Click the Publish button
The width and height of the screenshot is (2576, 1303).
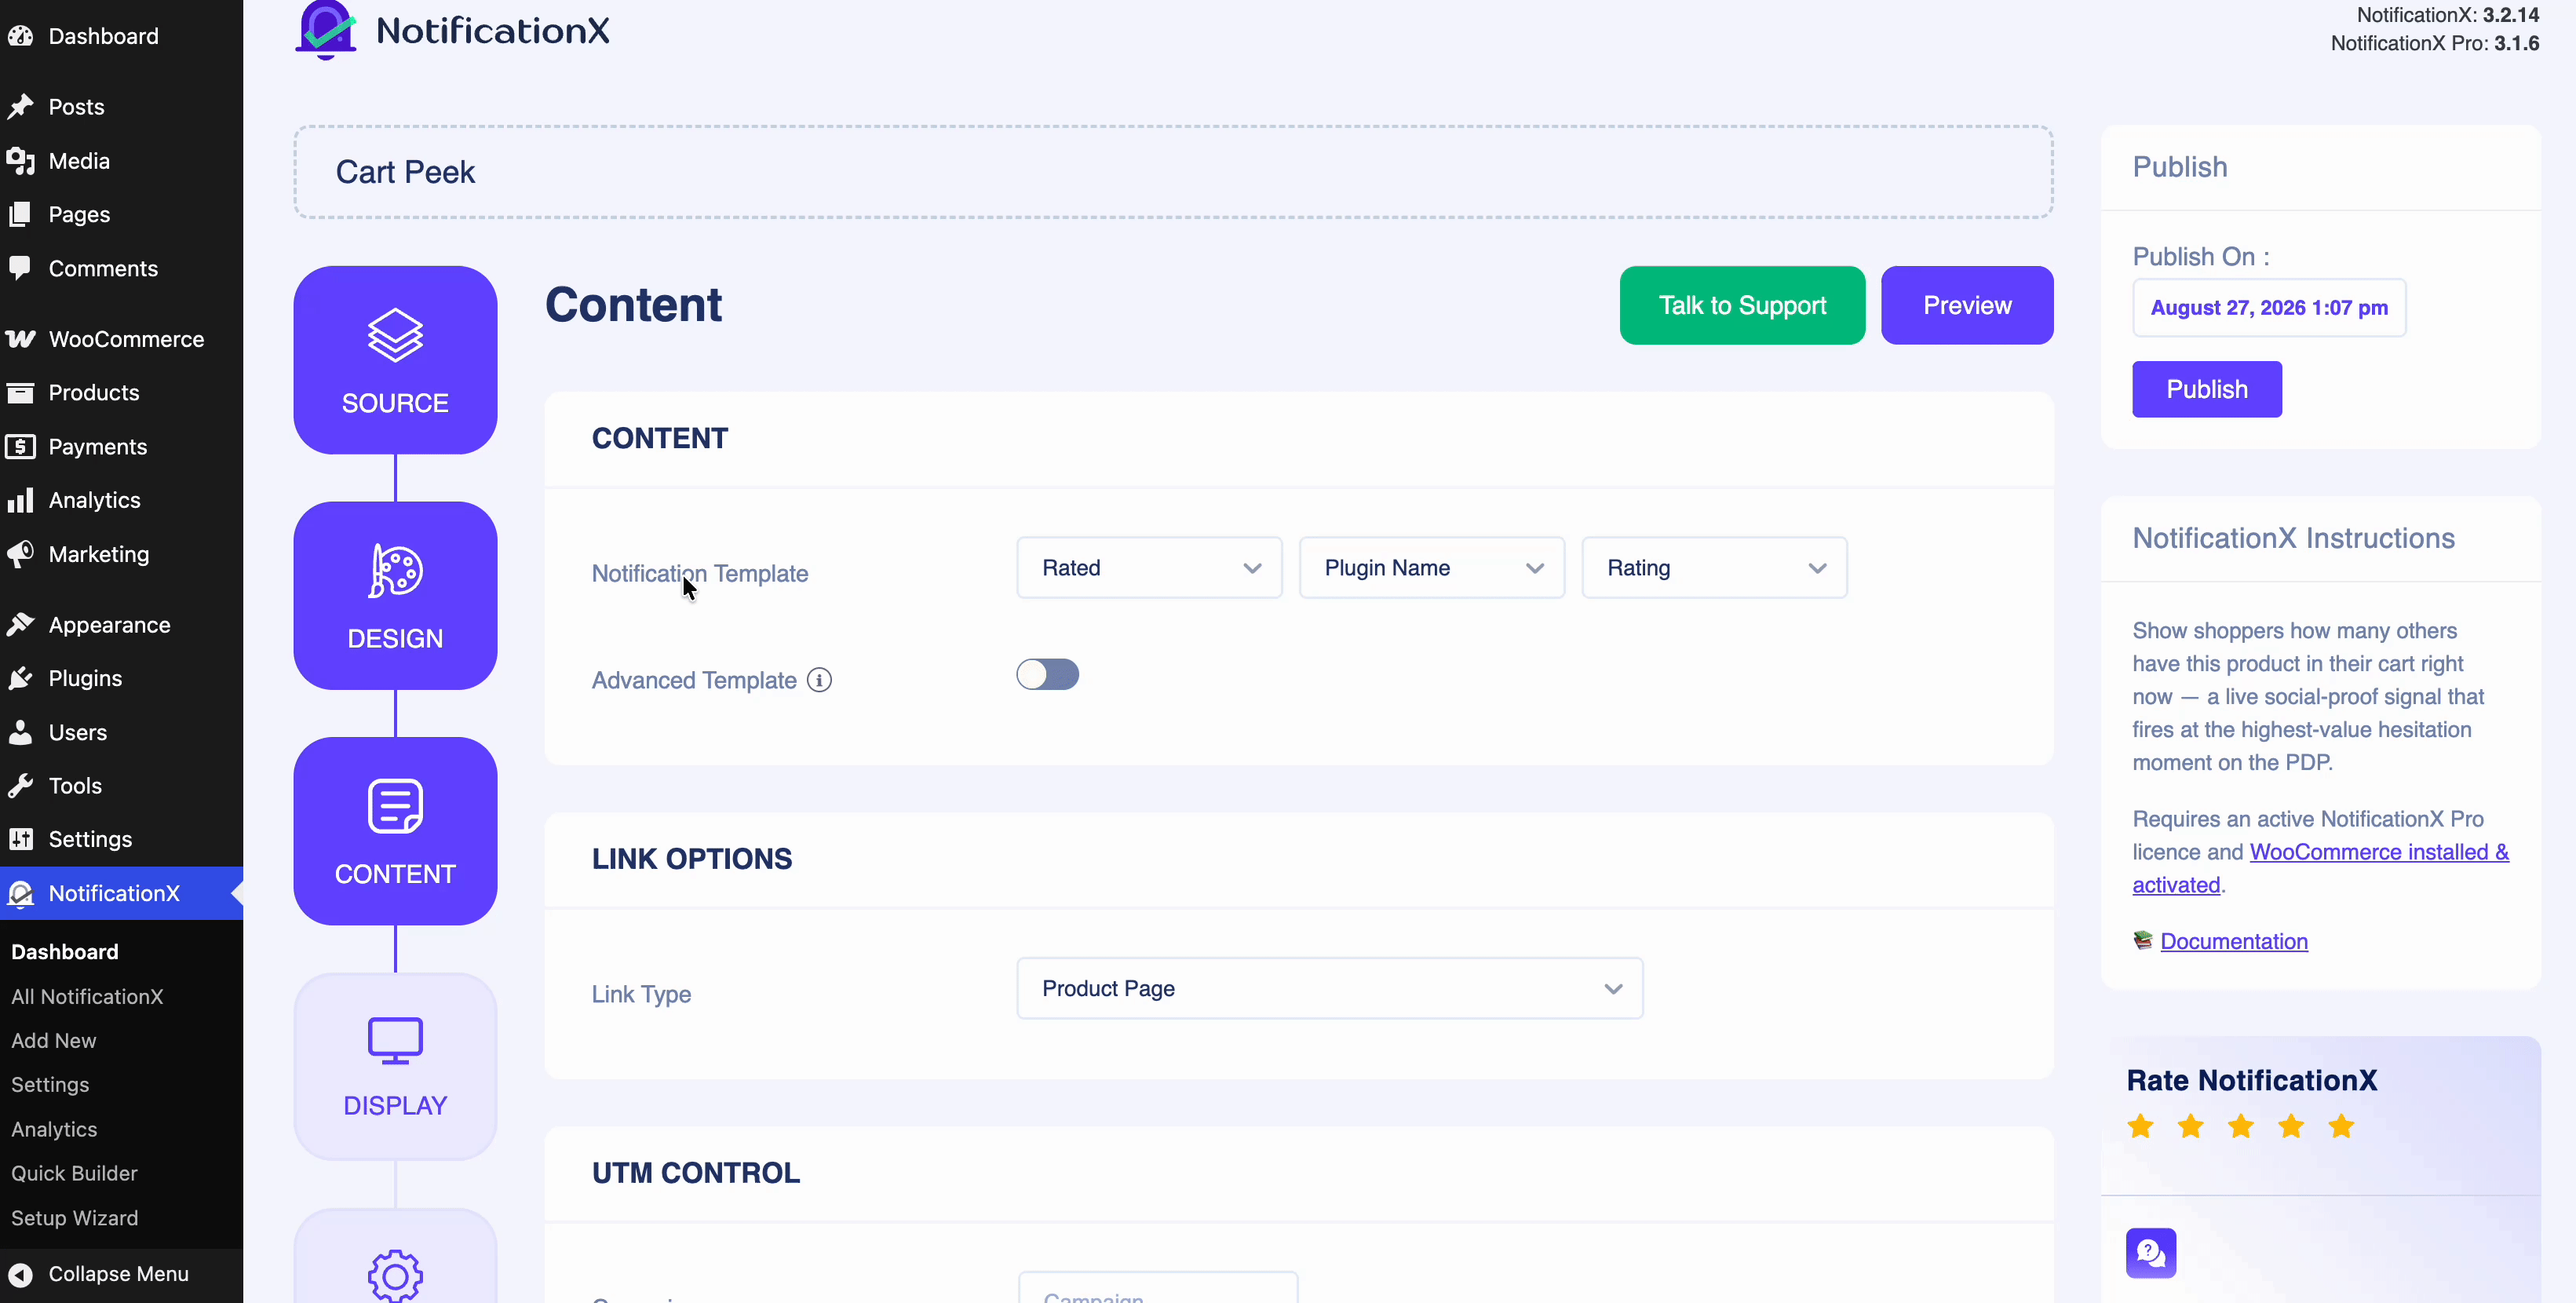pos(2206,389)
